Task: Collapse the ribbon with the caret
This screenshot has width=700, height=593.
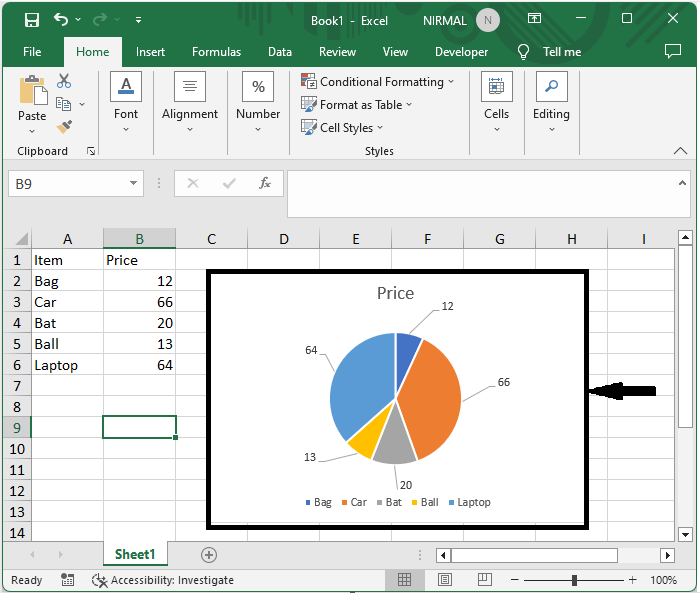Action: (680, 150)
